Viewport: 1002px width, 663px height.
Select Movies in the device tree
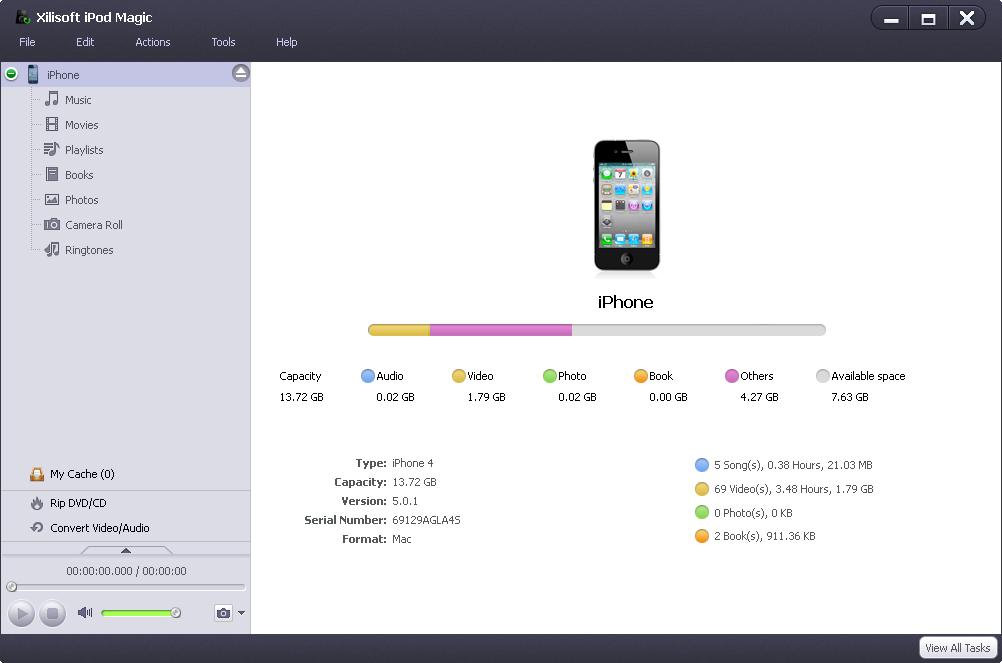pyautogui.click(x=81, y=125)
